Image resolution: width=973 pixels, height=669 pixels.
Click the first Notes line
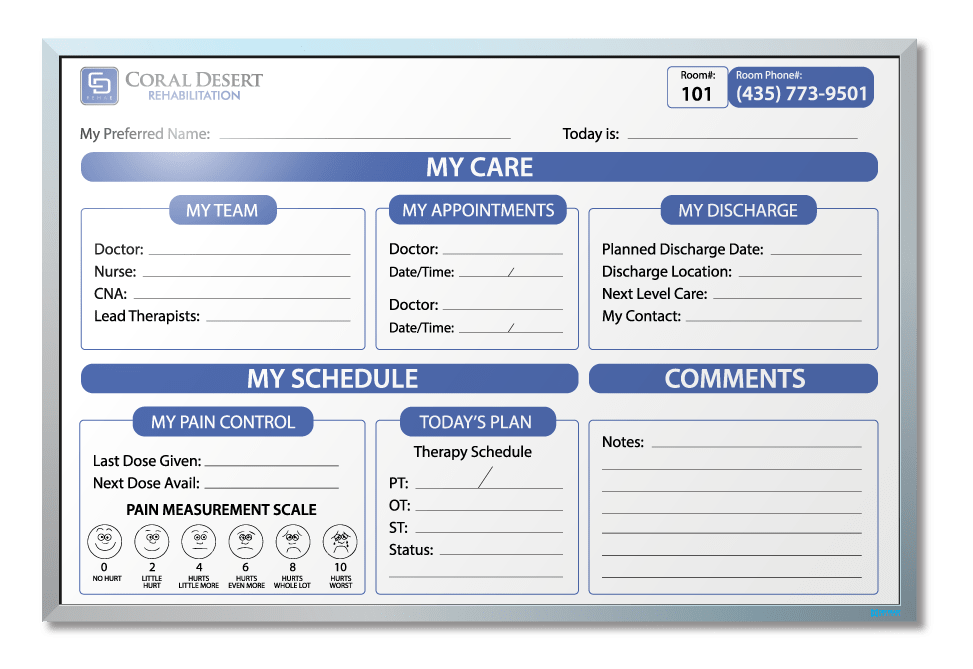click(x=756, y=443)
